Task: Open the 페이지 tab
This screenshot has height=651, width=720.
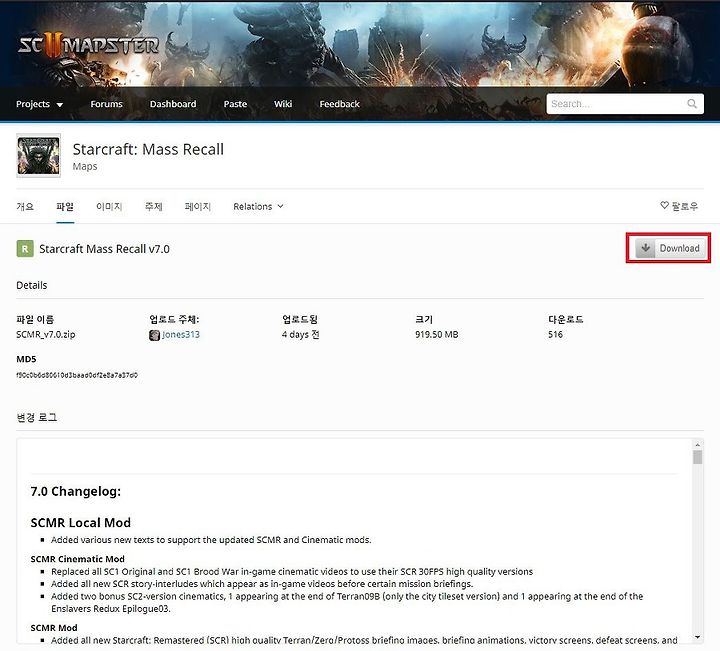Action: 197,207
